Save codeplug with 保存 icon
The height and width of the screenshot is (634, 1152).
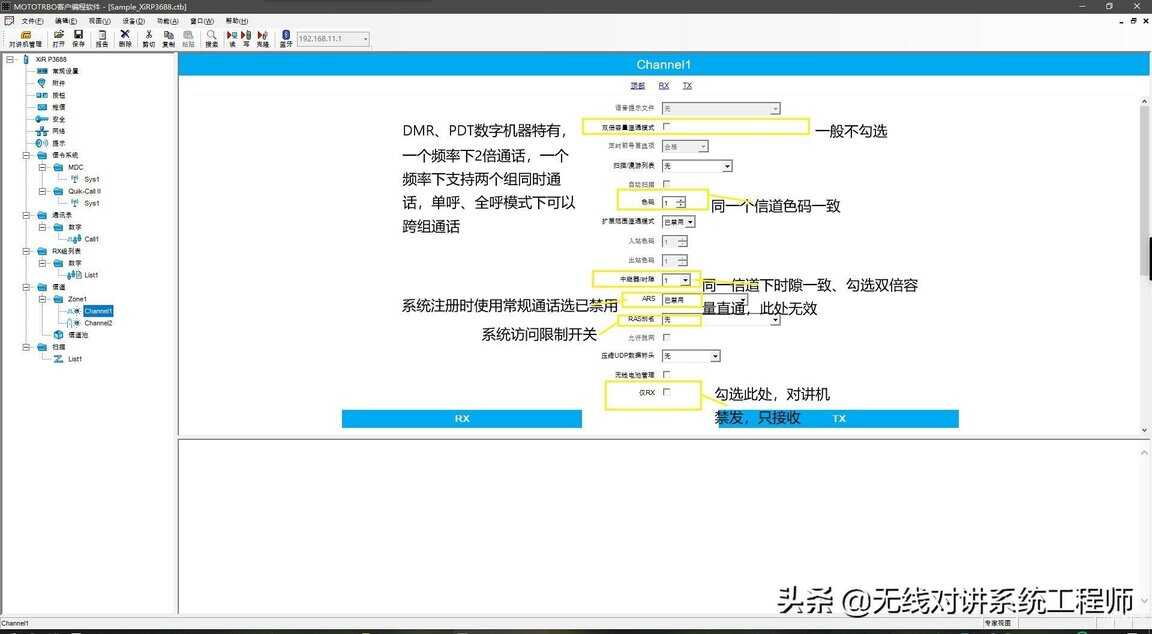pyautogui.click(x=78, y=38)
